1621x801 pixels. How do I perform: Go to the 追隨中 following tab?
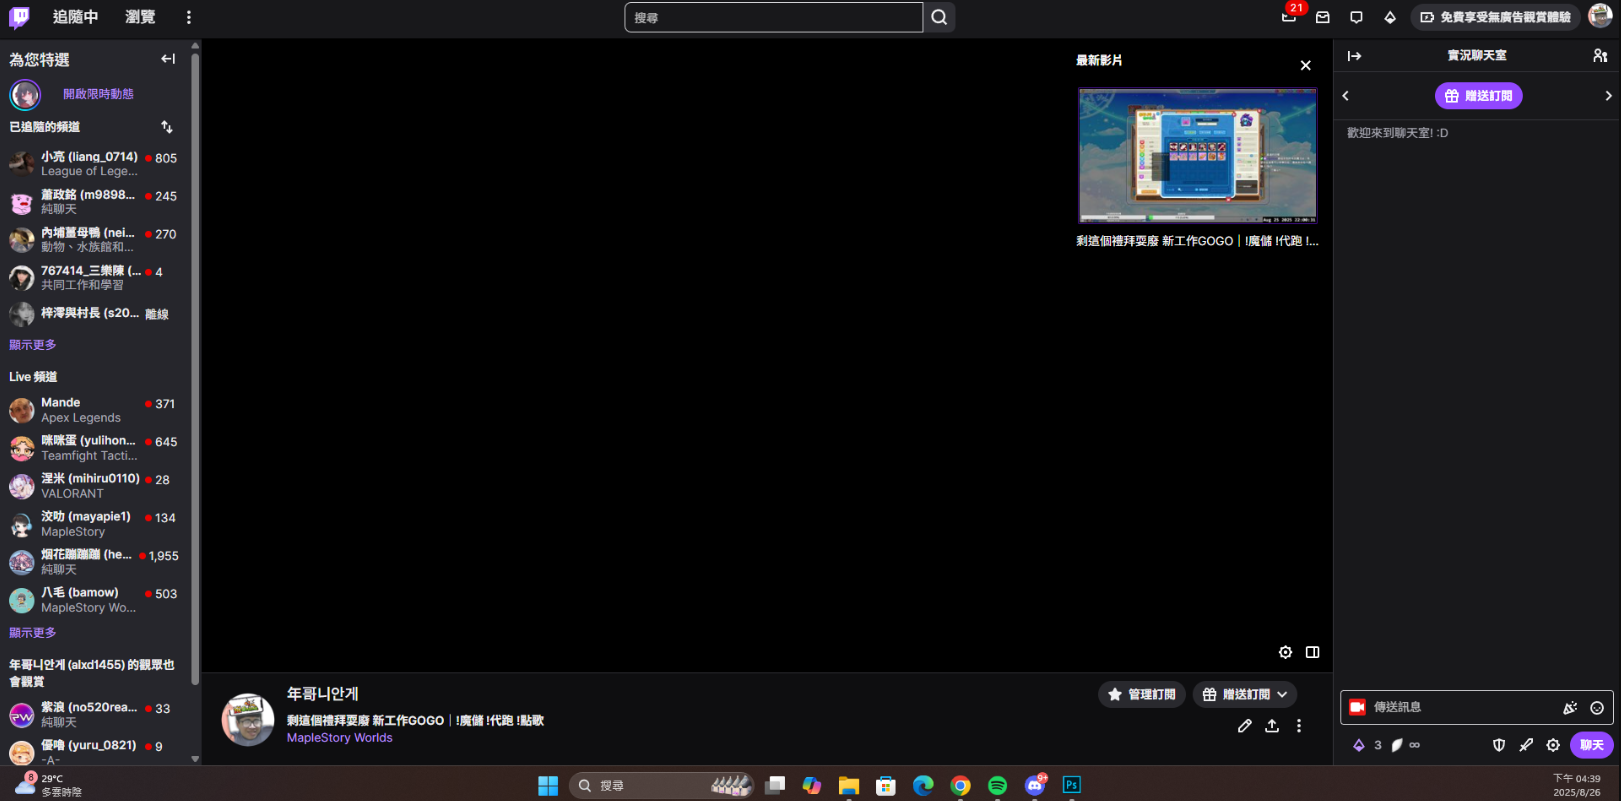click(x=75, y=17)
